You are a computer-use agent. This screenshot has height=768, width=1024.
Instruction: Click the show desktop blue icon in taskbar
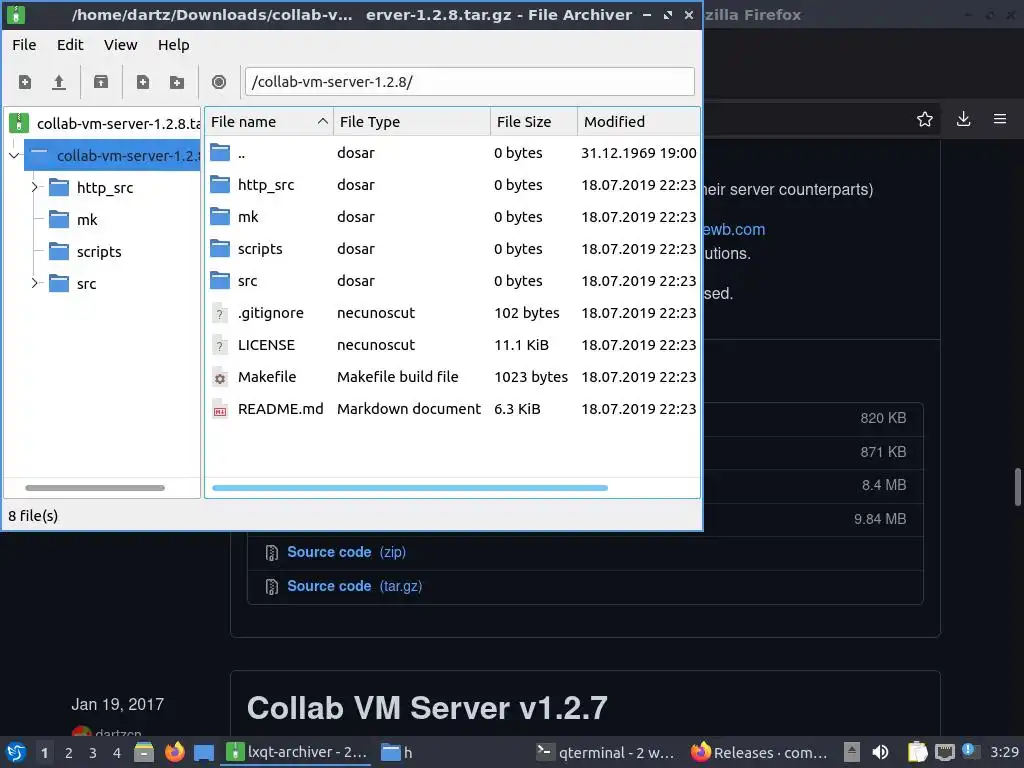pyautogui.click(x=204, y=752)
